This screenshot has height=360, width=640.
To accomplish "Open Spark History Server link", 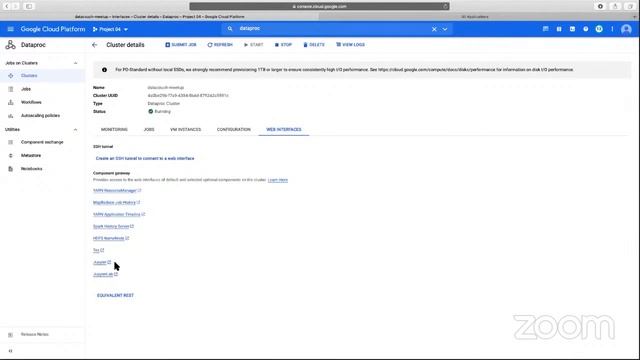I will pyautogui.click(x=113, y=226).
